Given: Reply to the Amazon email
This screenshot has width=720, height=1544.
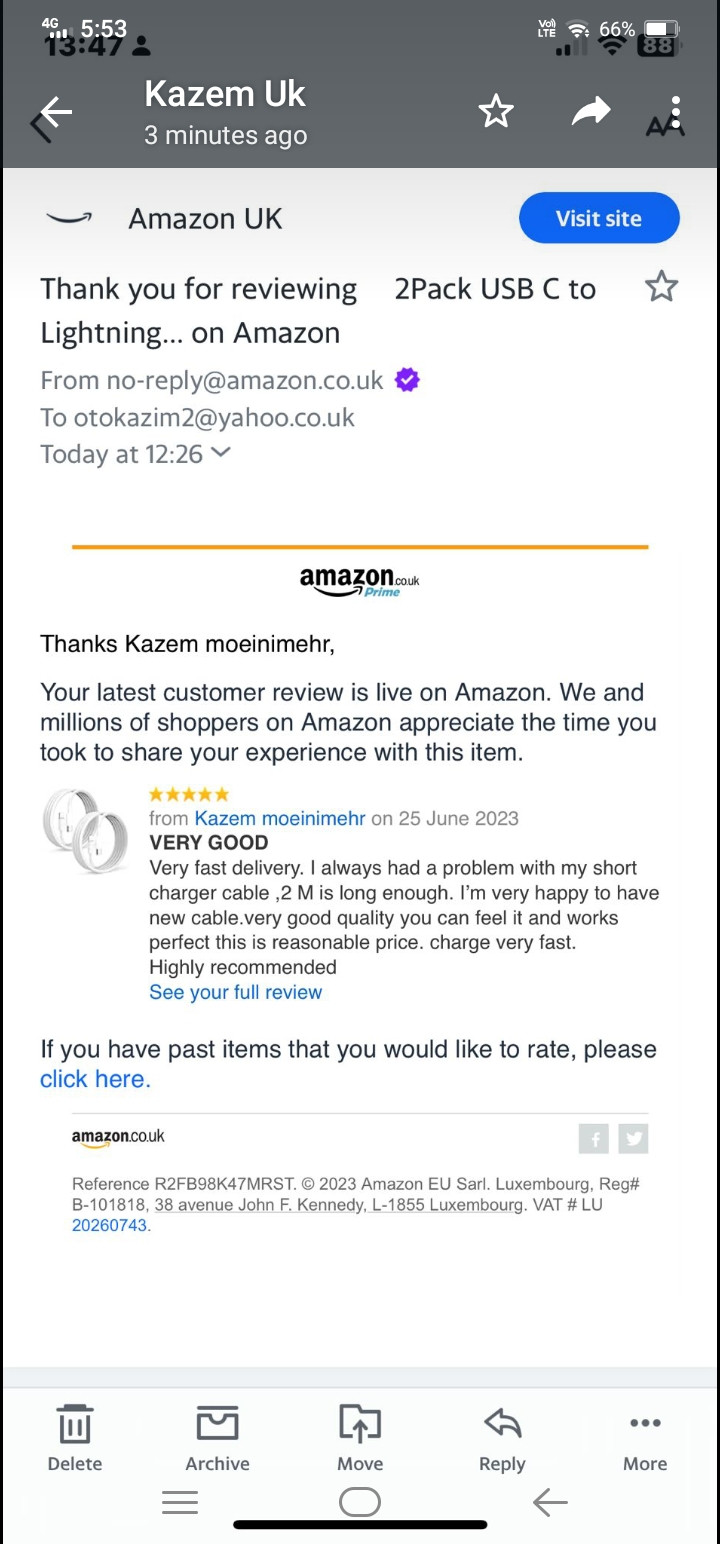Looking at the screenshot, I should [502, 1437].
